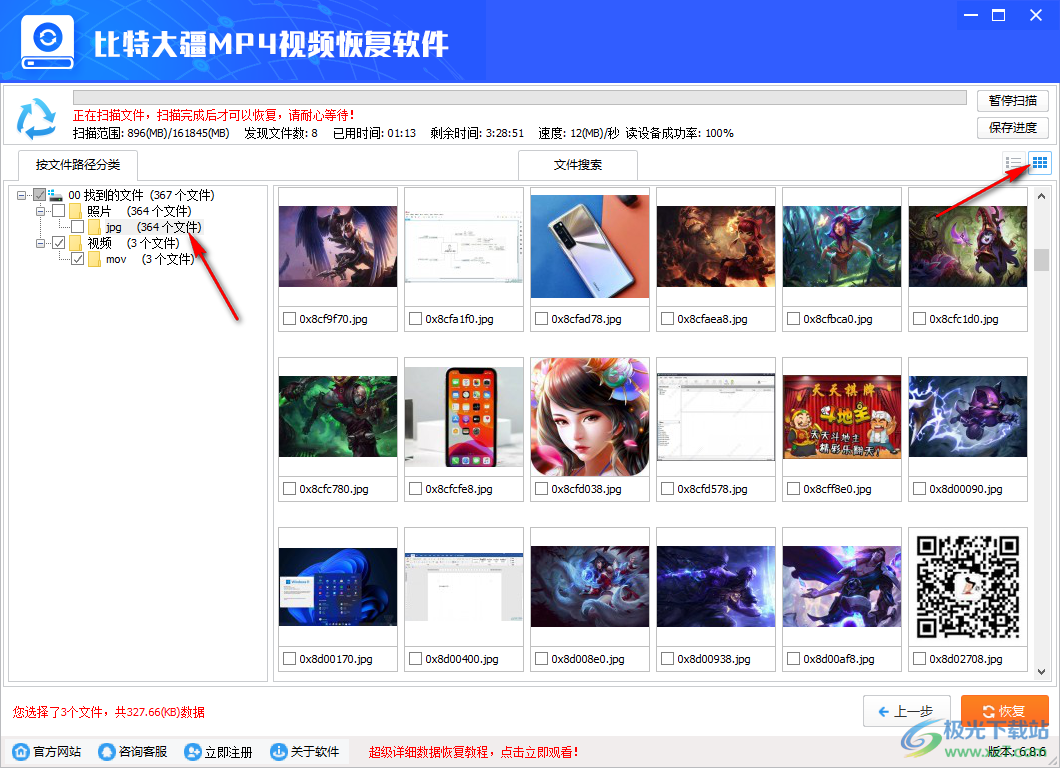The height and width of the screenshot is (768, 1060).
Task: Open the 文件搜索 tab
Action: 578,165
